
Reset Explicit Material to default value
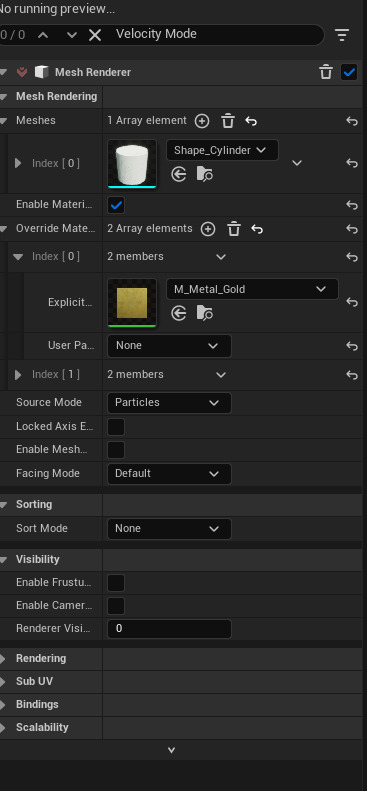point(352,302)
